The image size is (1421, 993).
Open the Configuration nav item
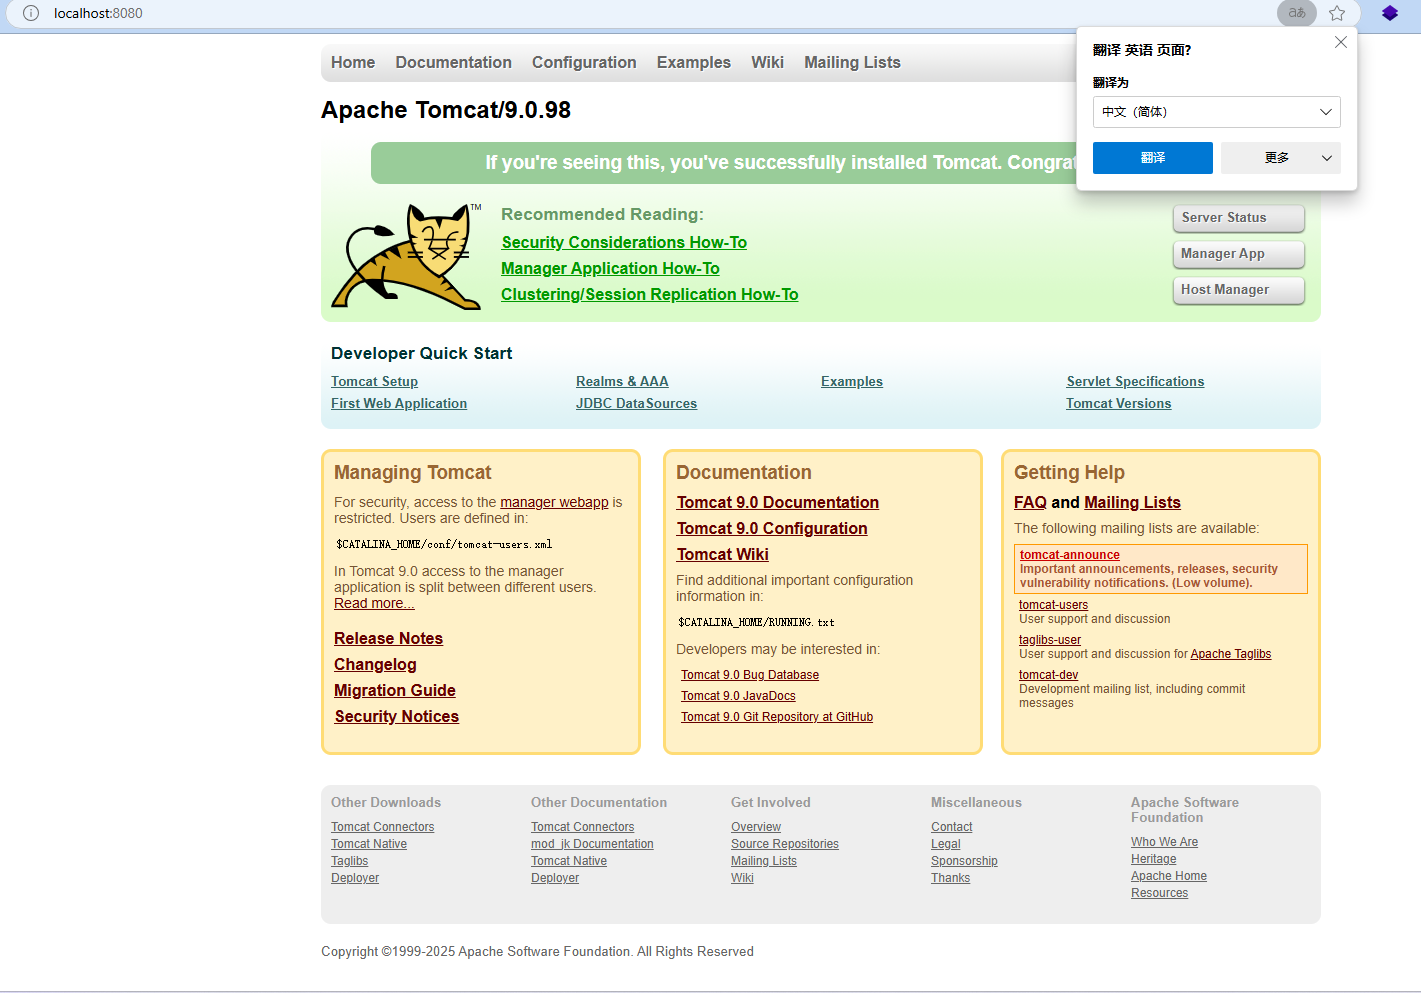[584, 62]
